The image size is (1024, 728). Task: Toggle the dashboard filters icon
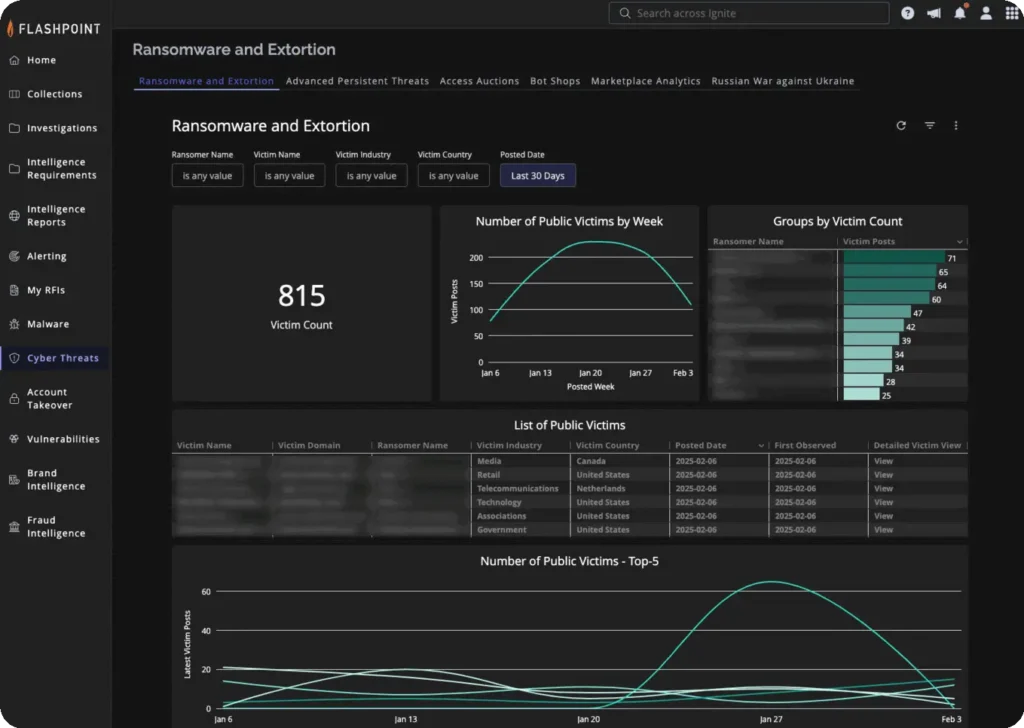tap(930, 125)
